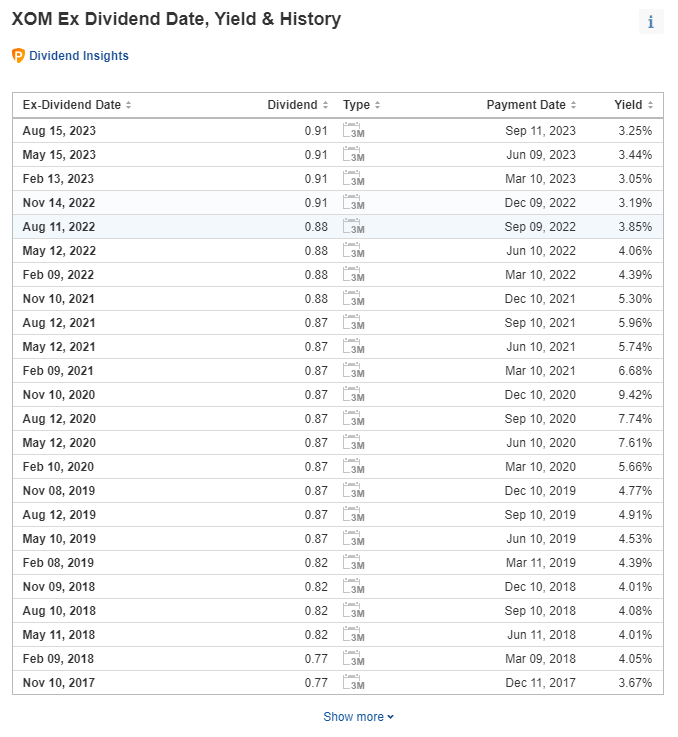The width and height of the screenshot is (678, 737).
Task: Click the 3M type icon for Feb 08, 2019
Action: (x=354, y=562)
